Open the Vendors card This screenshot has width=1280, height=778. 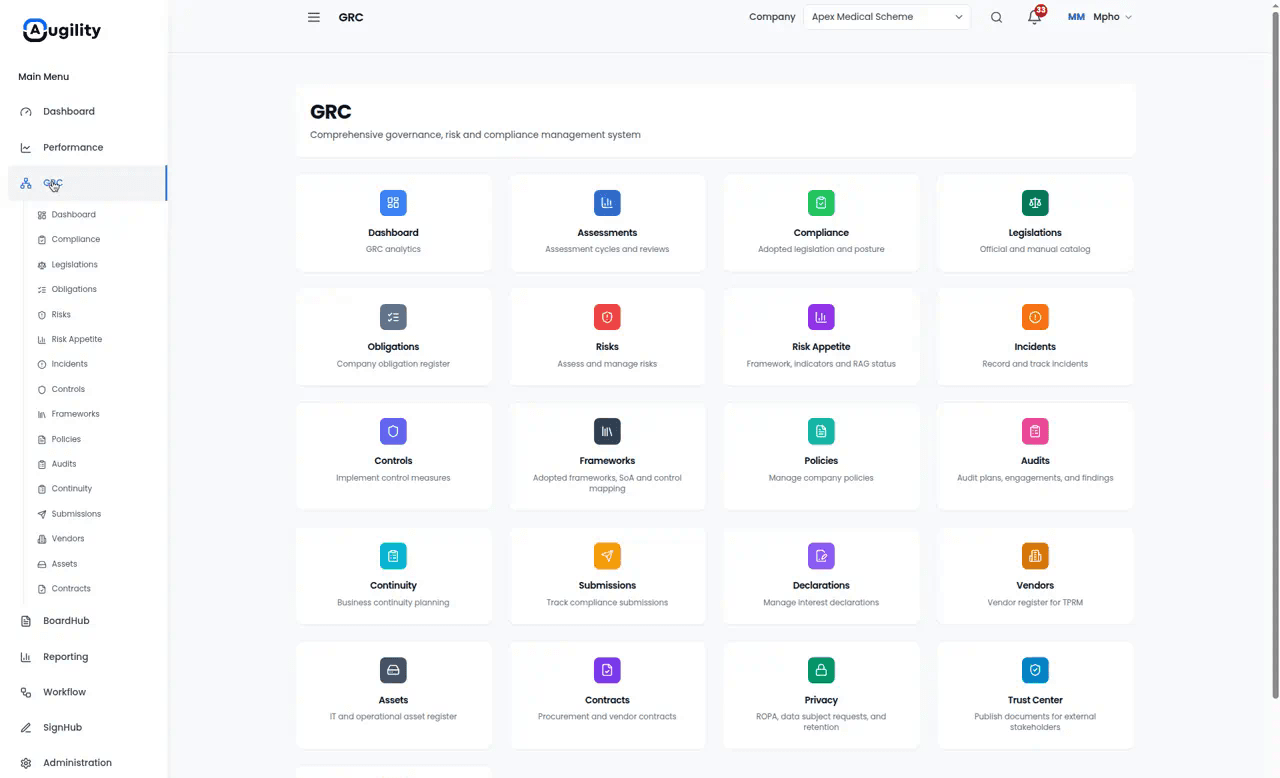[1035, 576]
